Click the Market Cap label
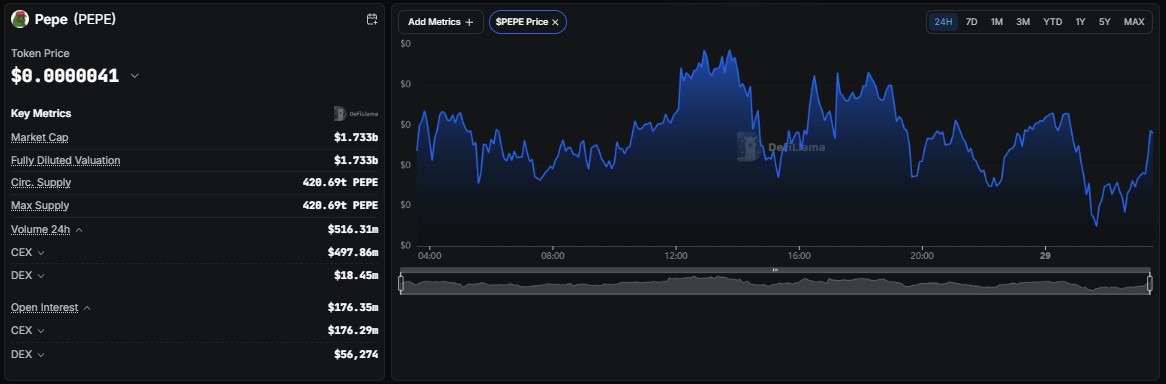Screen dimensions: 1166x384 click(39, 138)
